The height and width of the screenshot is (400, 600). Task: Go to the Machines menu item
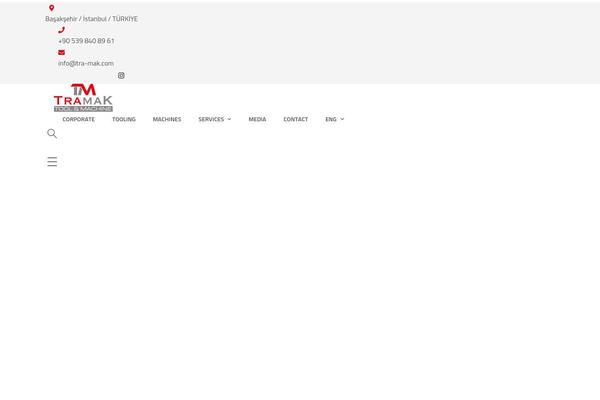click(167, 119)
